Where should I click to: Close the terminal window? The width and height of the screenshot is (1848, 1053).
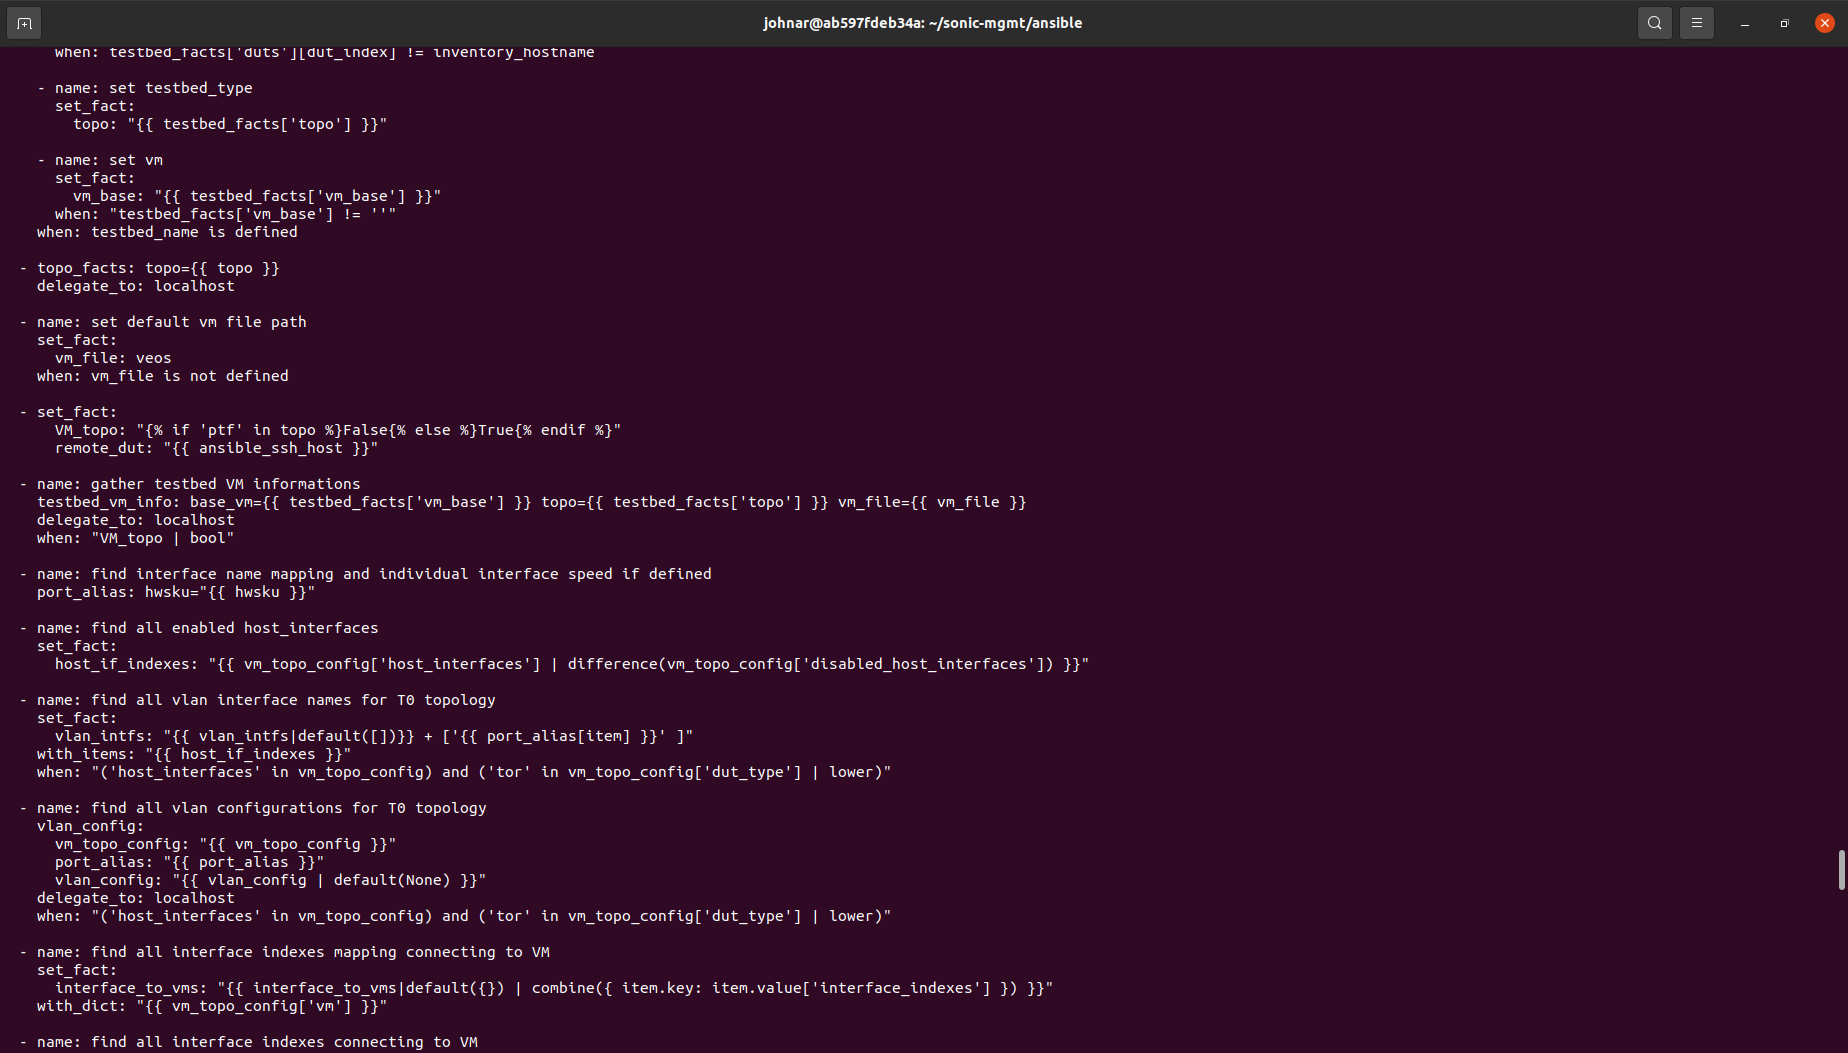pos(1825,23)
